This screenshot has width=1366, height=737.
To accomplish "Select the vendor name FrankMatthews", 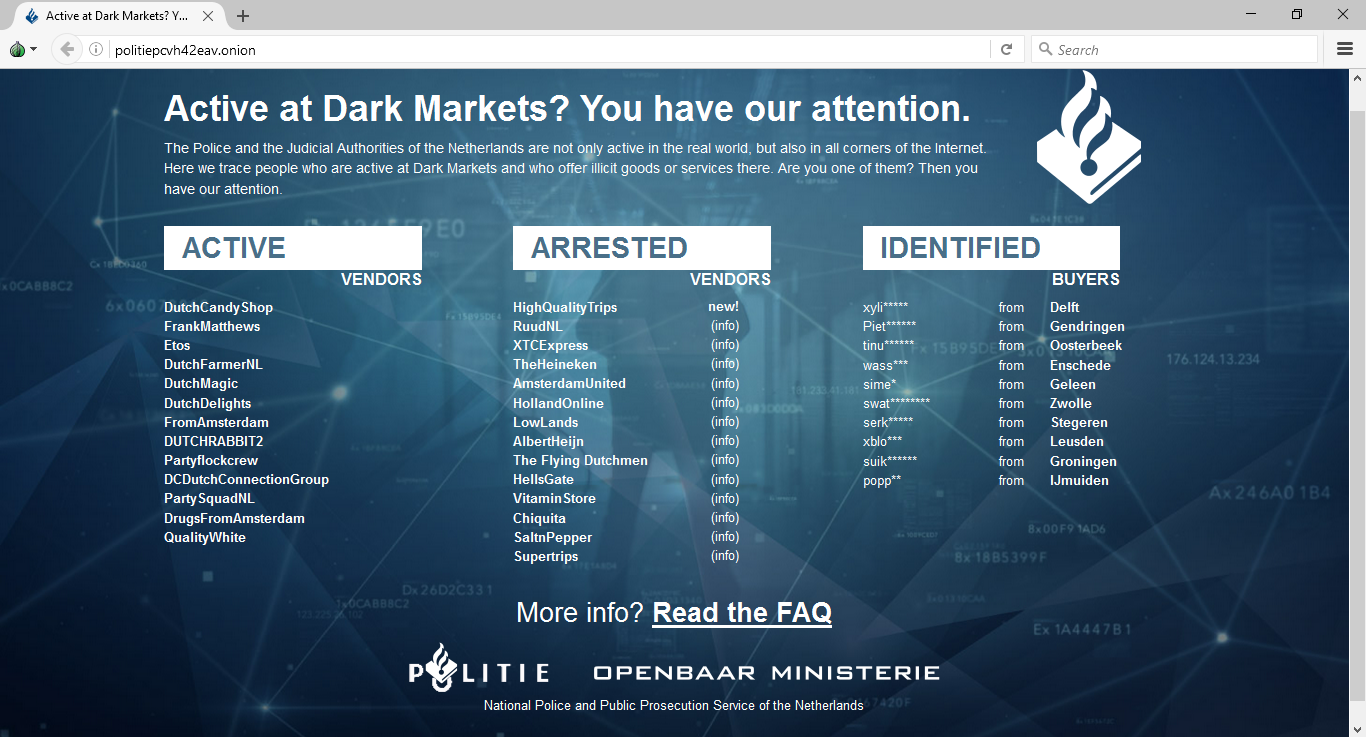I will pyautogui.click(x=212, y=326).
